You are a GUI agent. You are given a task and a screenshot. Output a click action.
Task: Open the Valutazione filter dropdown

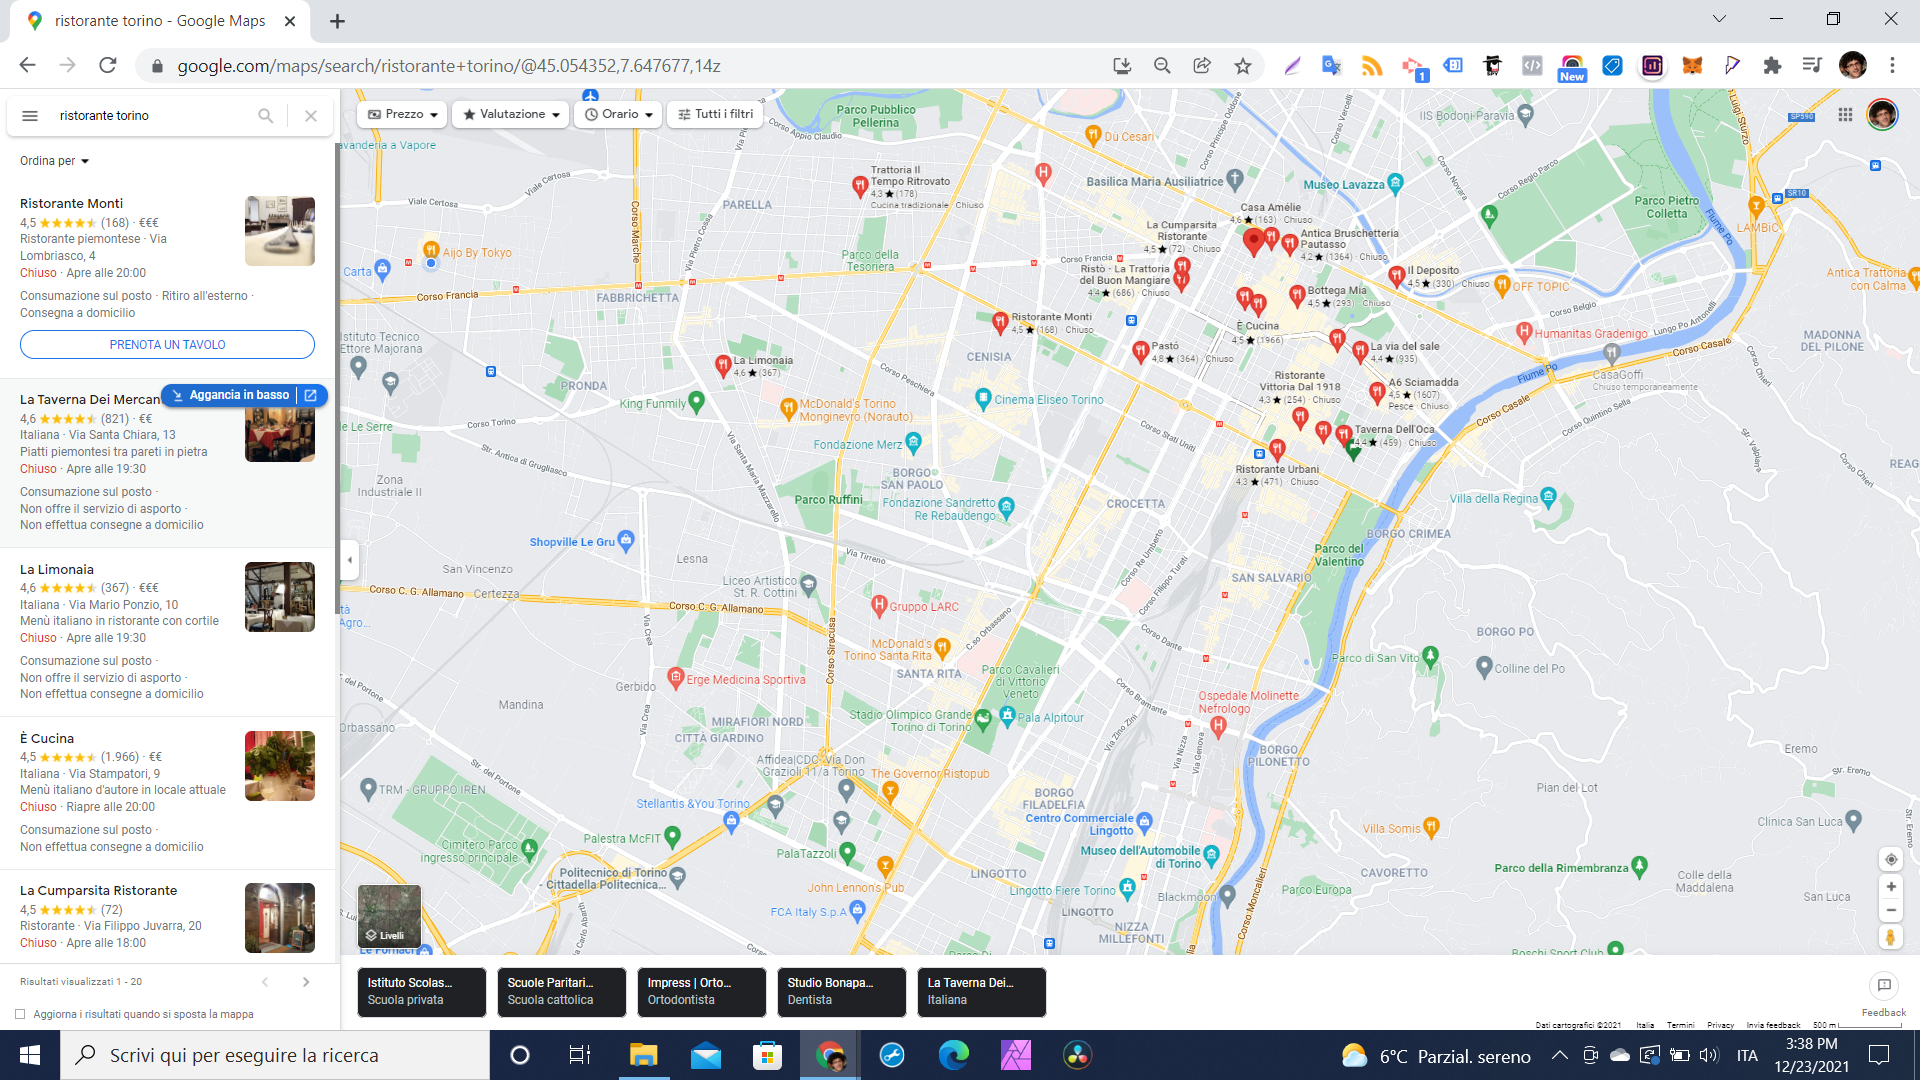click(510, 114)
